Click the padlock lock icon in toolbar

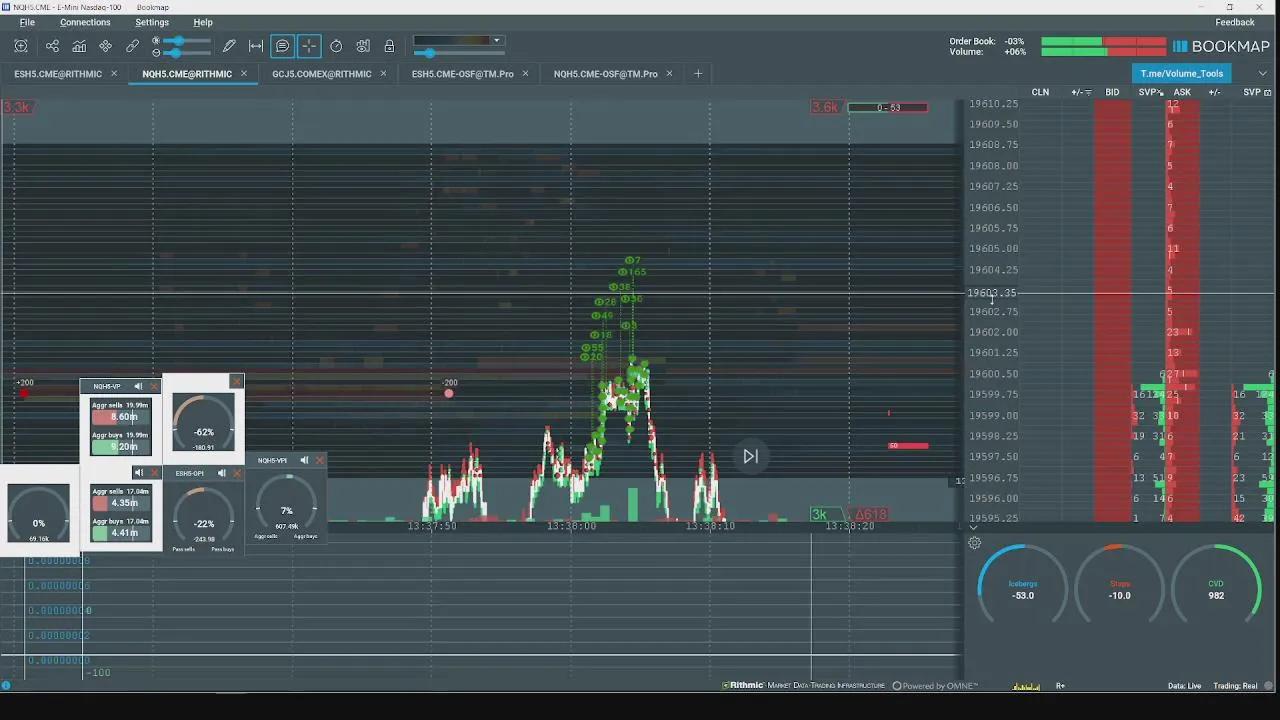coord(389,46)
